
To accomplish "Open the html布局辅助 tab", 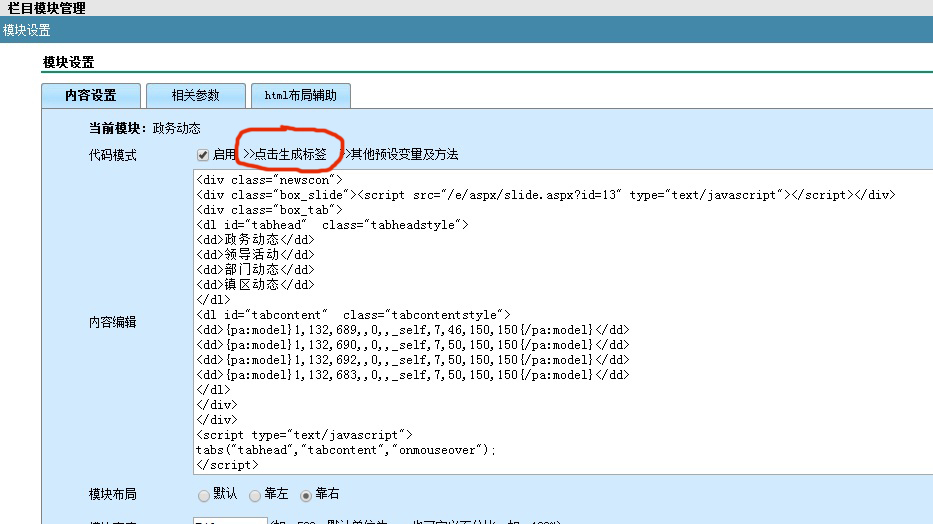I will pos(300,96).
